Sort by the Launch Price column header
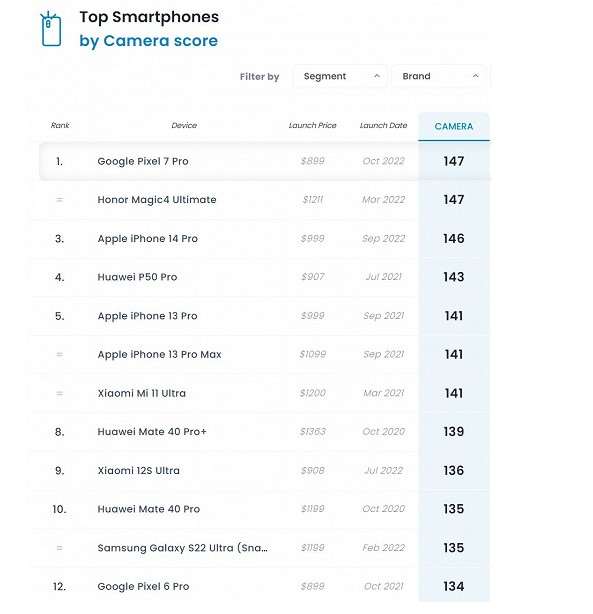Screen dimensions: 593x614 [x=313, y=125]
